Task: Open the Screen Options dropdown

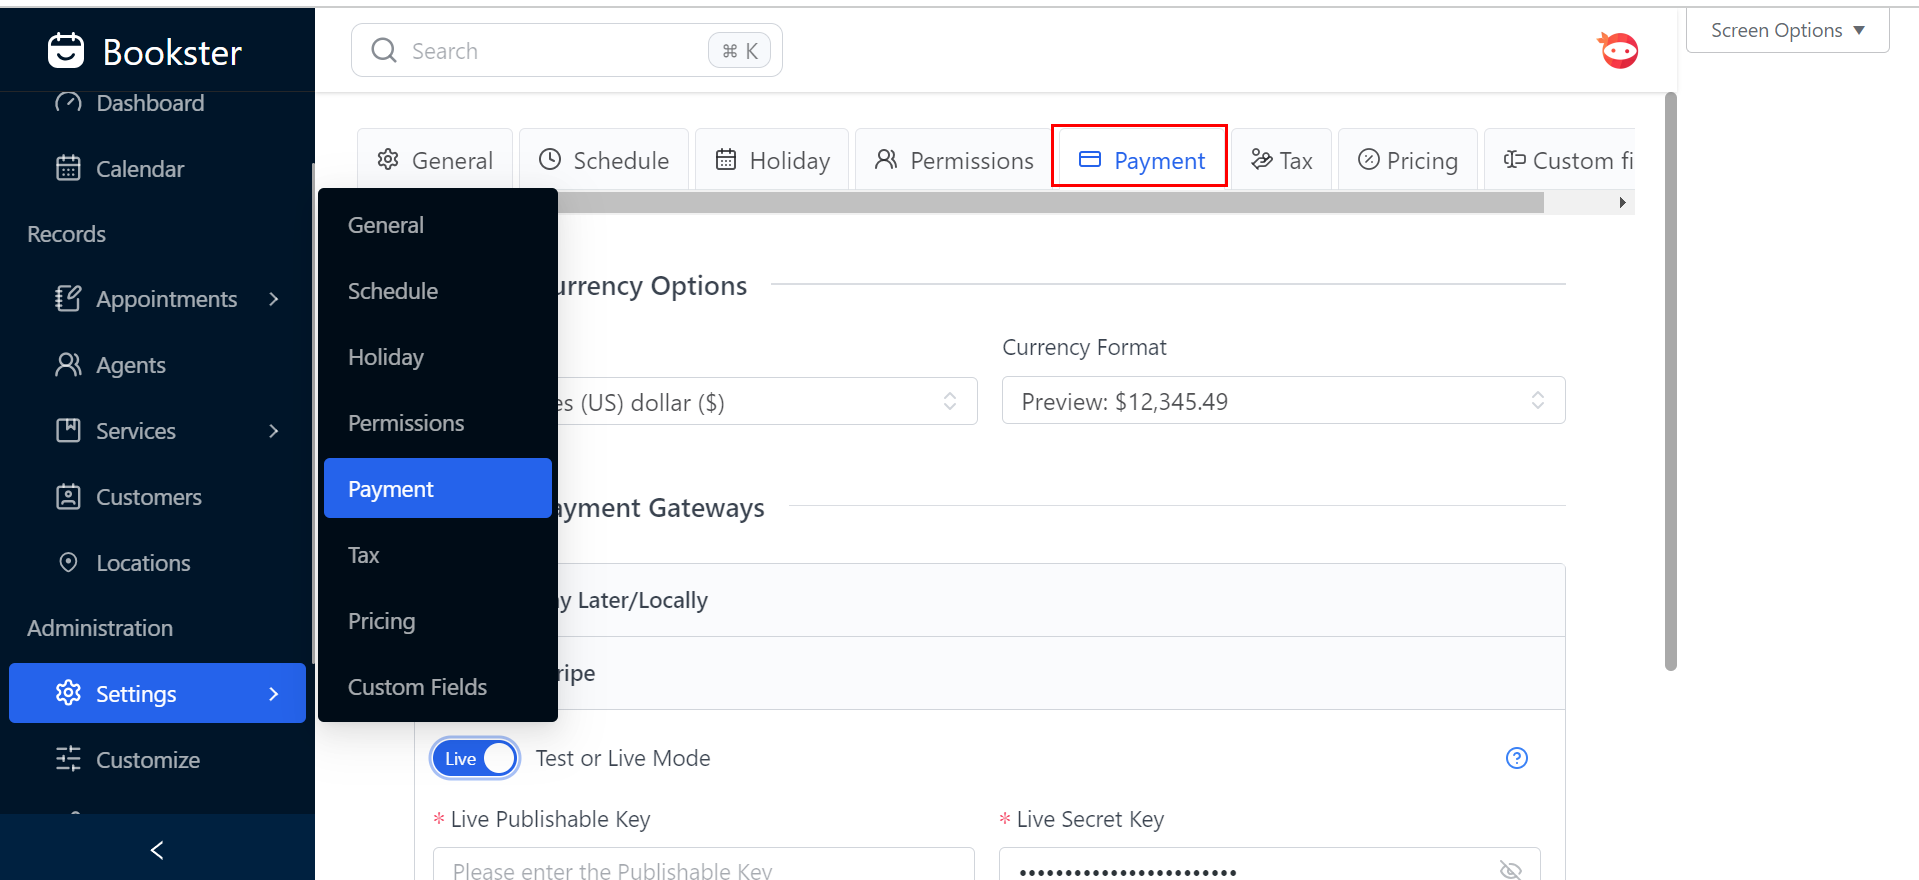Action: pos(1787,30)
